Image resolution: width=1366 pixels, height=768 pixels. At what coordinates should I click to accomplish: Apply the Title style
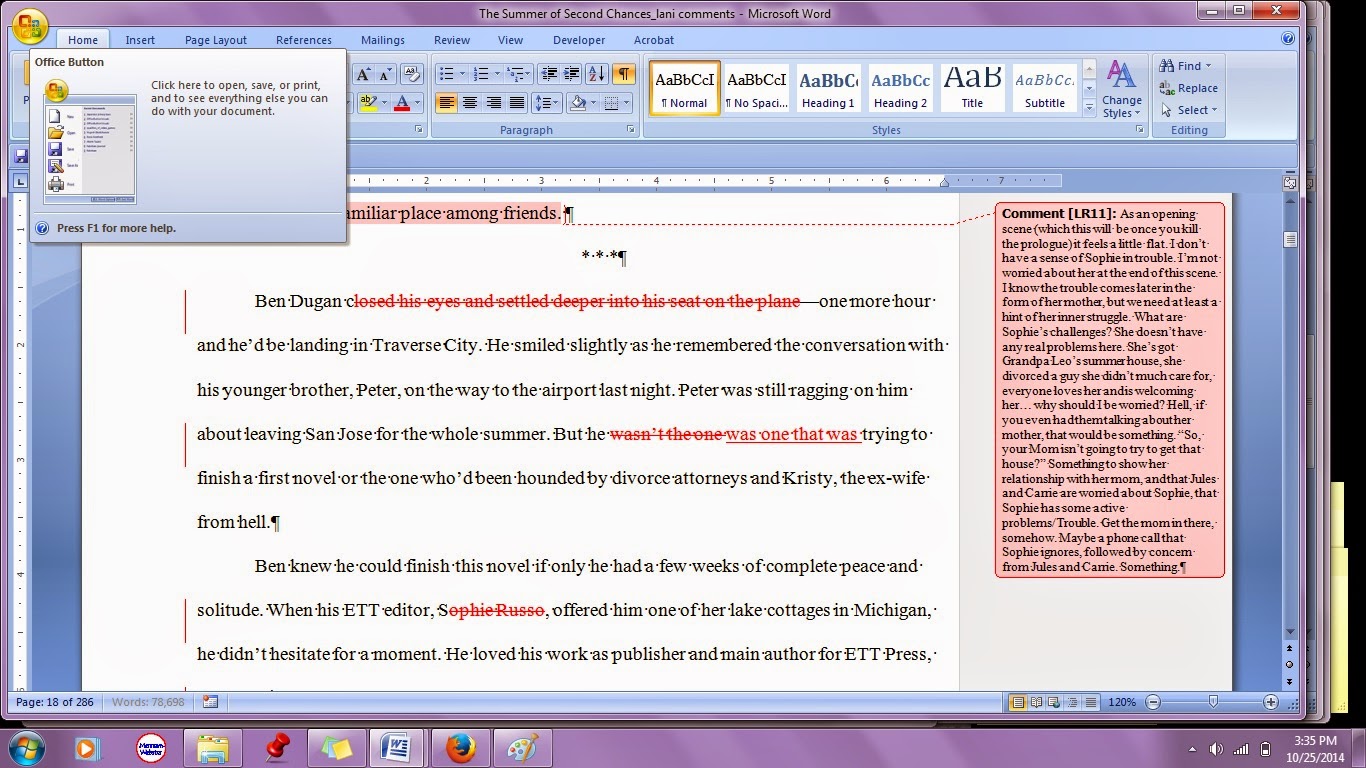click(972, 88)
